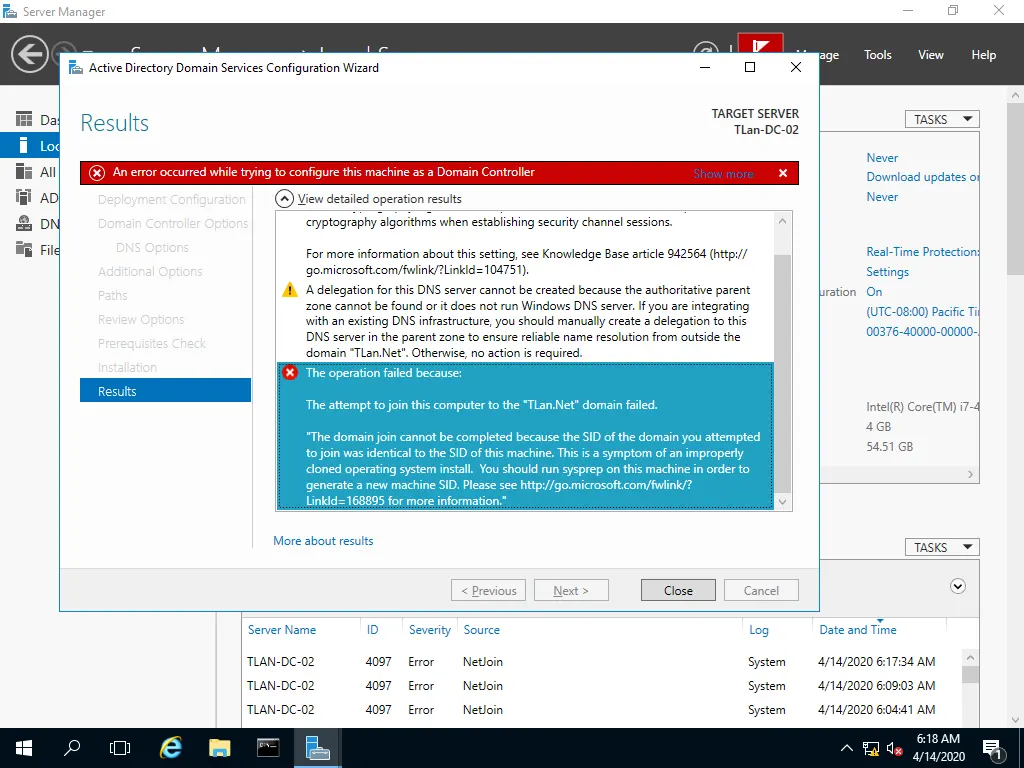Image resolution: width=1024 pixels, height=768 pixels.
Task: Maximize the AD DS Configuration Wizard window
Action: (750, 67)
